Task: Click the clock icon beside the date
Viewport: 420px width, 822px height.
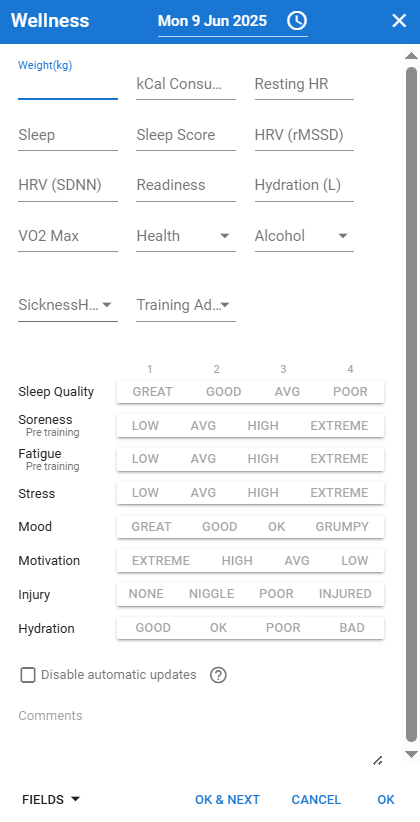Action: click(297, 21)
